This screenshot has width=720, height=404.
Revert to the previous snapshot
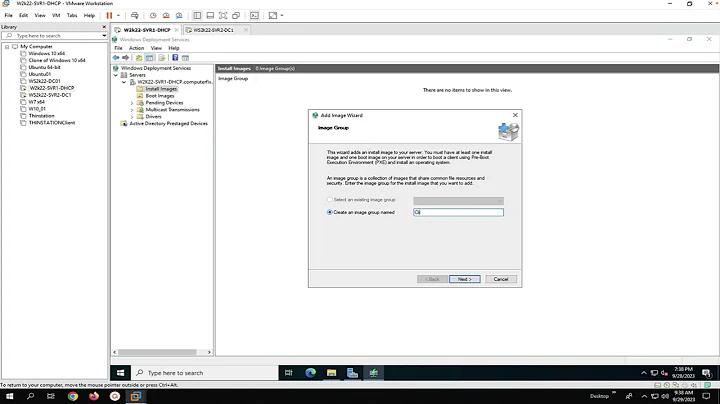pyautogui.click(x=166, y=15)
